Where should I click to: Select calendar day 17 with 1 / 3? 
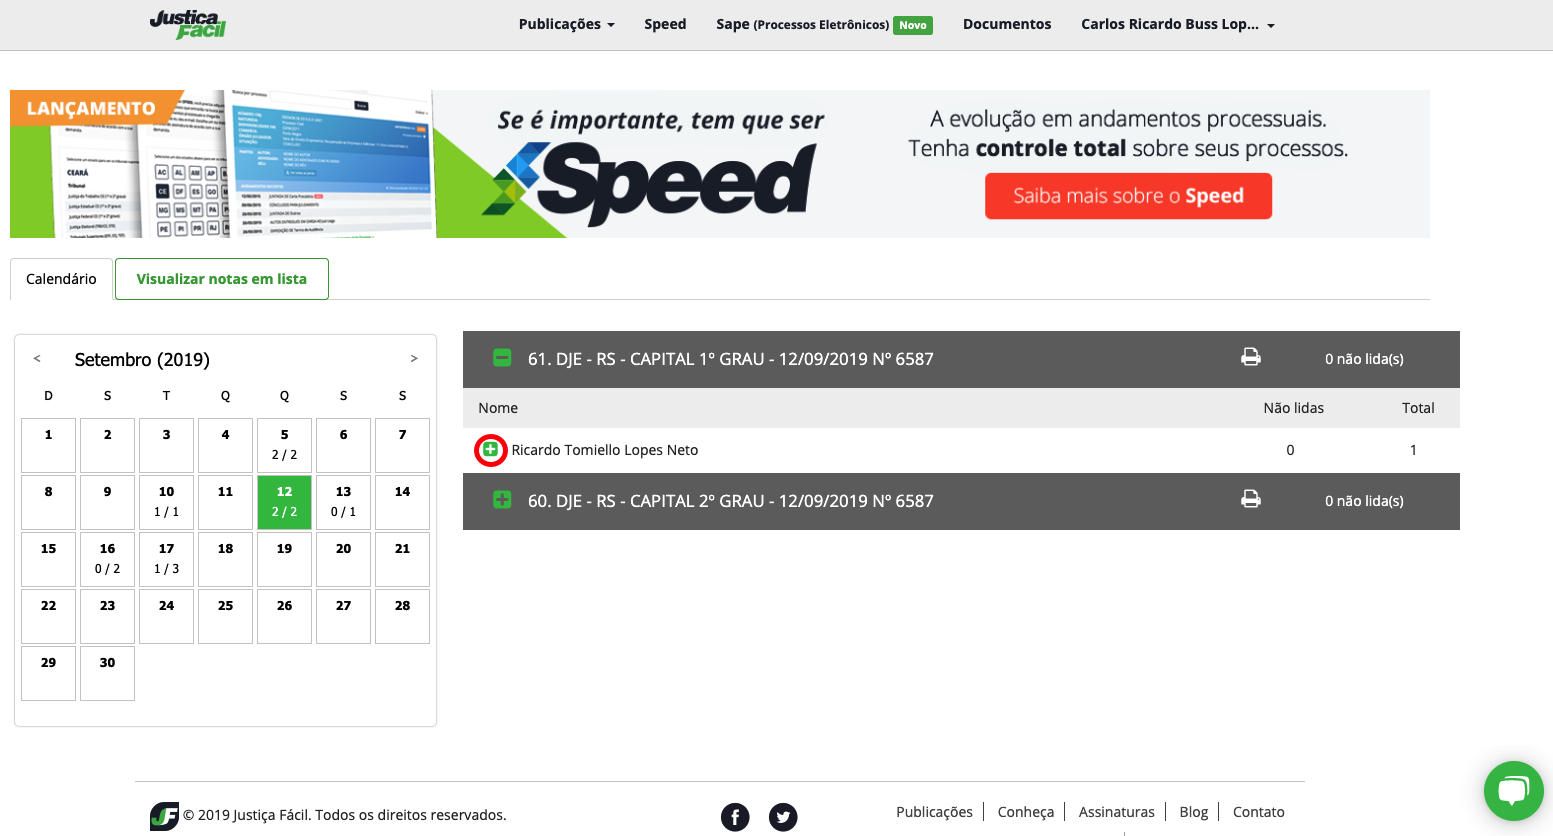click(166, 559)
